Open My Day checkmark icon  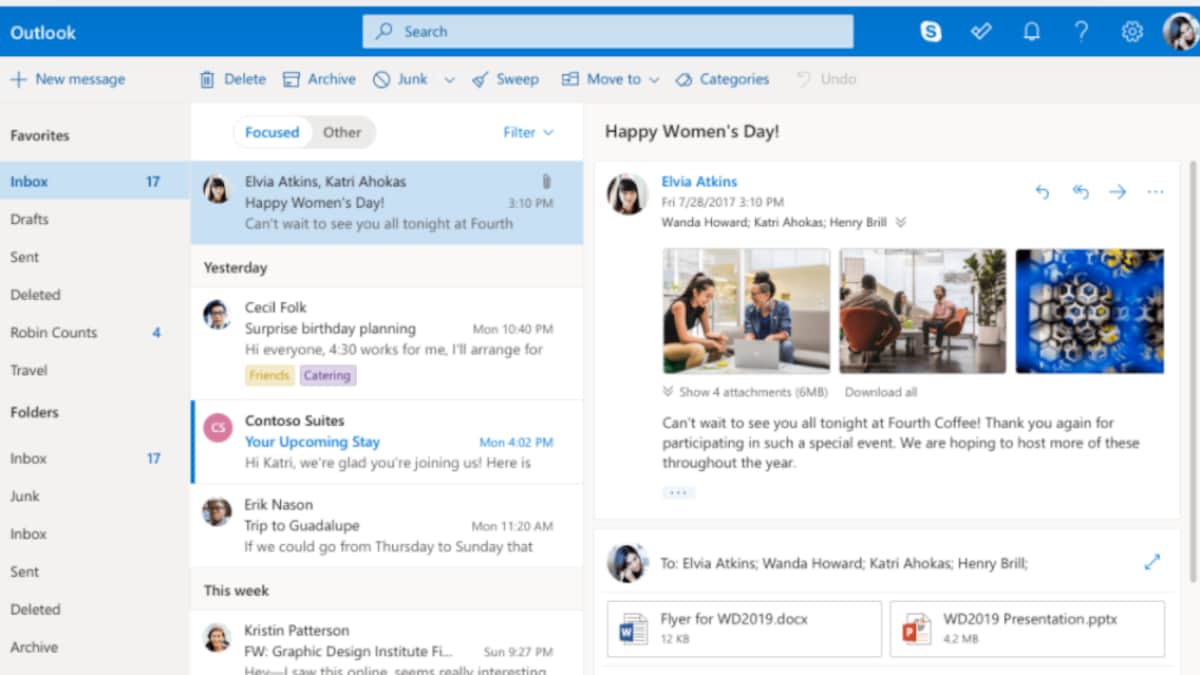click(x=981, y=31)
